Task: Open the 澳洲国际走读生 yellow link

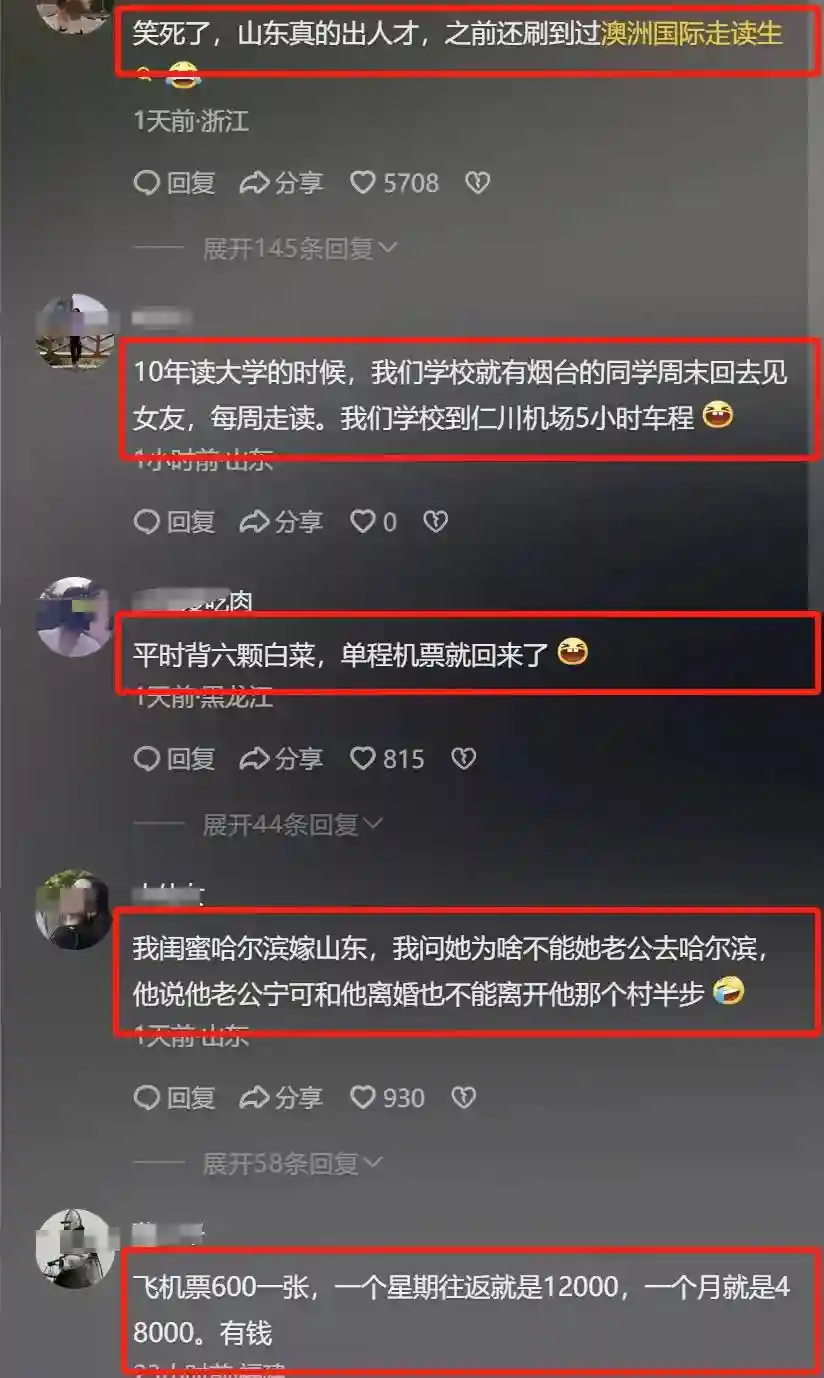Action: point(691,36)
